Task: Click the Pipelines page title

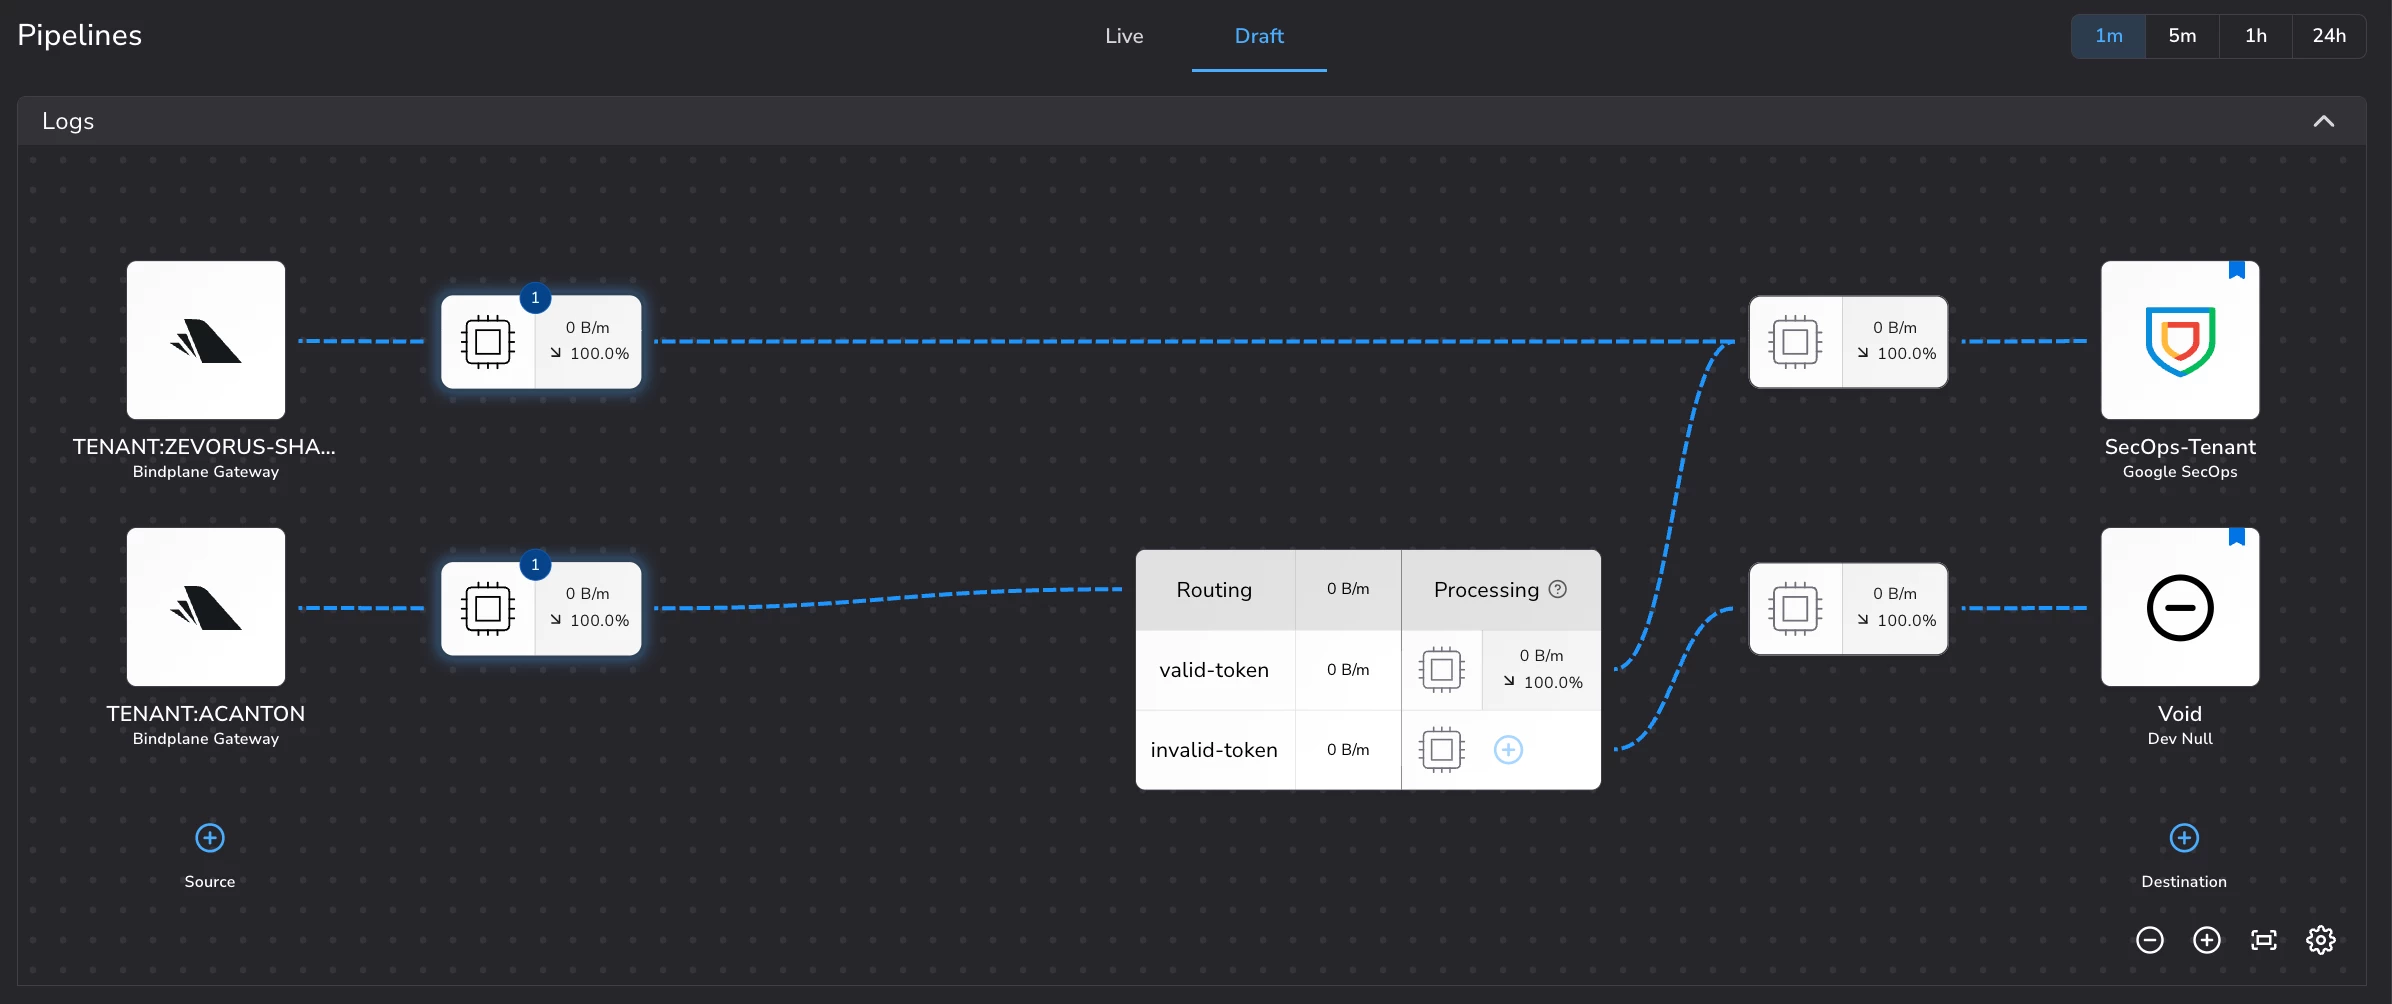Action: [x=80, y=35]
